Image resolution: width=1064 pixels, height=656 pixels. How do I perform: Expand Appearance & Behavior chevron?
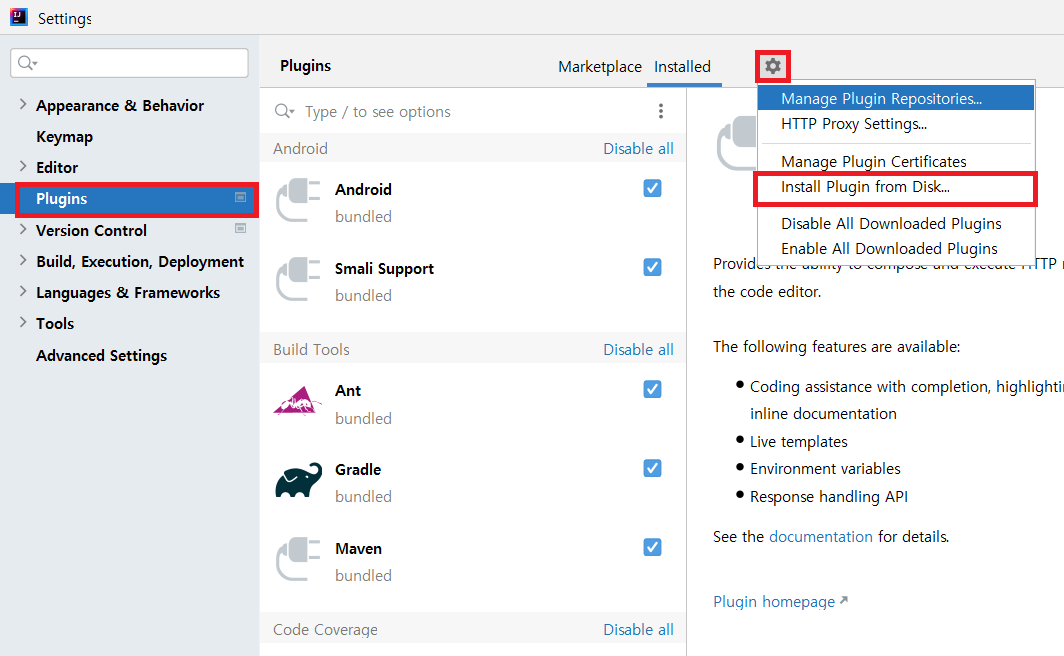23,104
